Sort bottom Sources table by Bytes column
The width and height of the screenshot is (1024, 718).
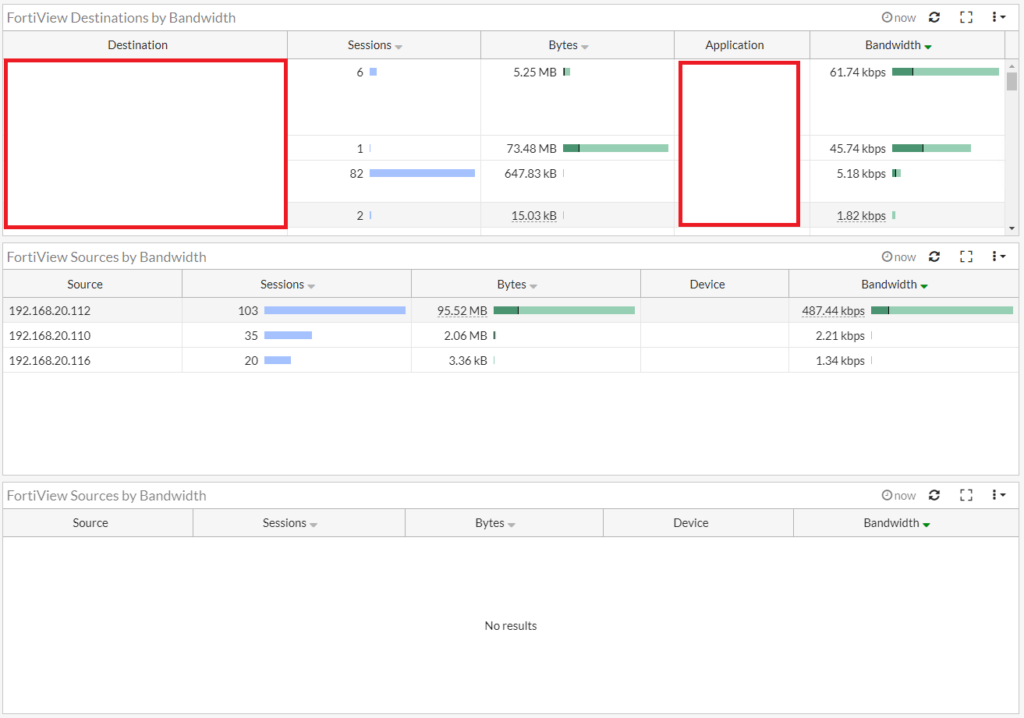click(x=504, y=523)
